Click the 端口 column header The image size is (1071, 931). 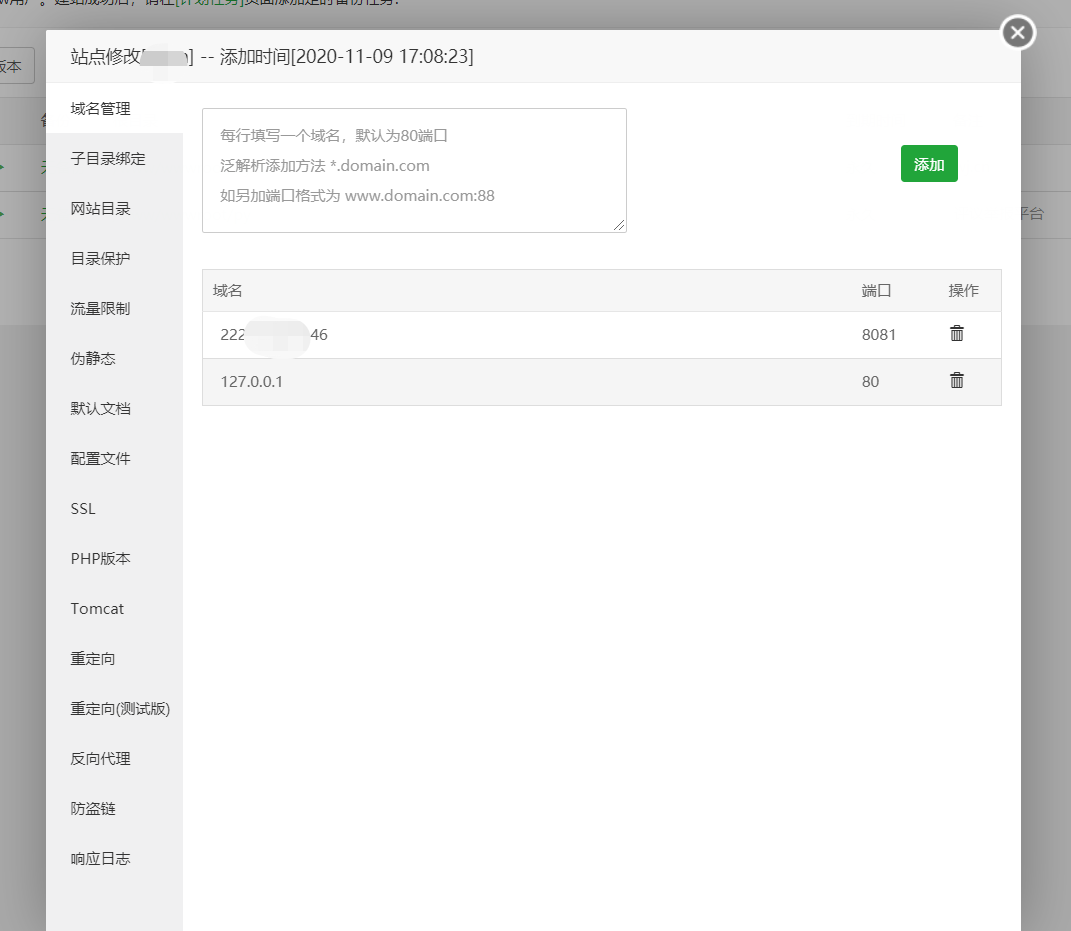[x=876, y=290]
